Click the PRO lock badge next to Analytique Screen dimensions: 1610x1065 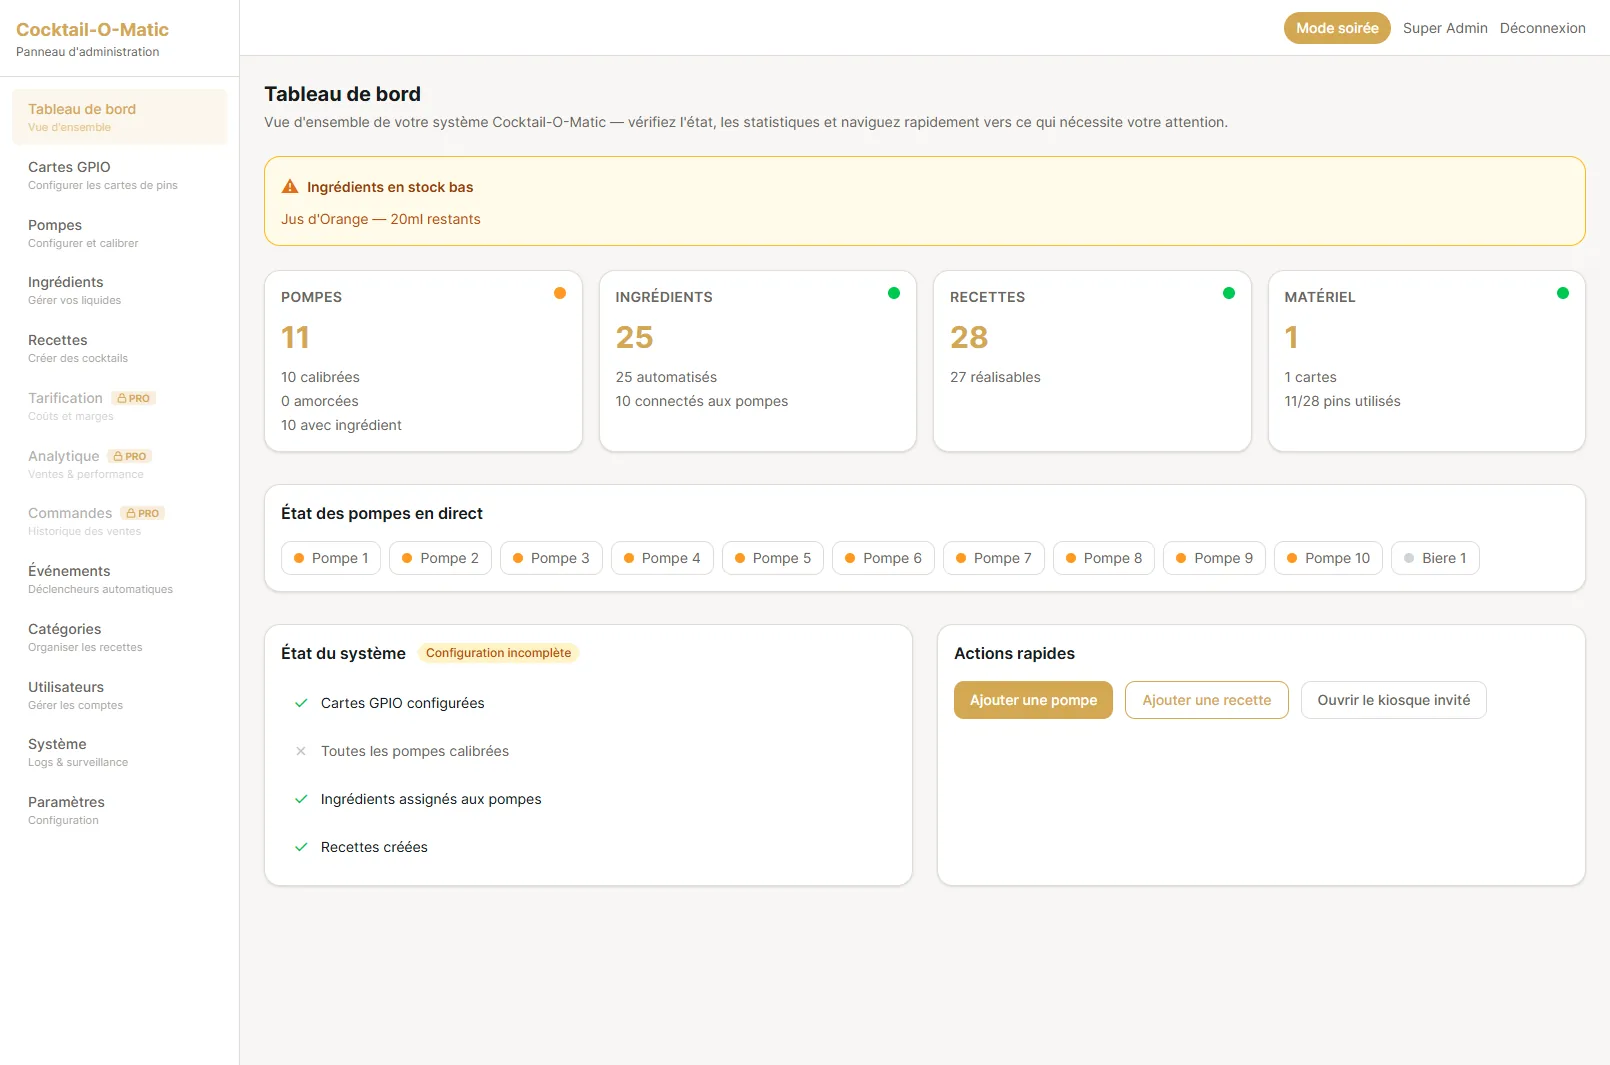pos(130,456)
